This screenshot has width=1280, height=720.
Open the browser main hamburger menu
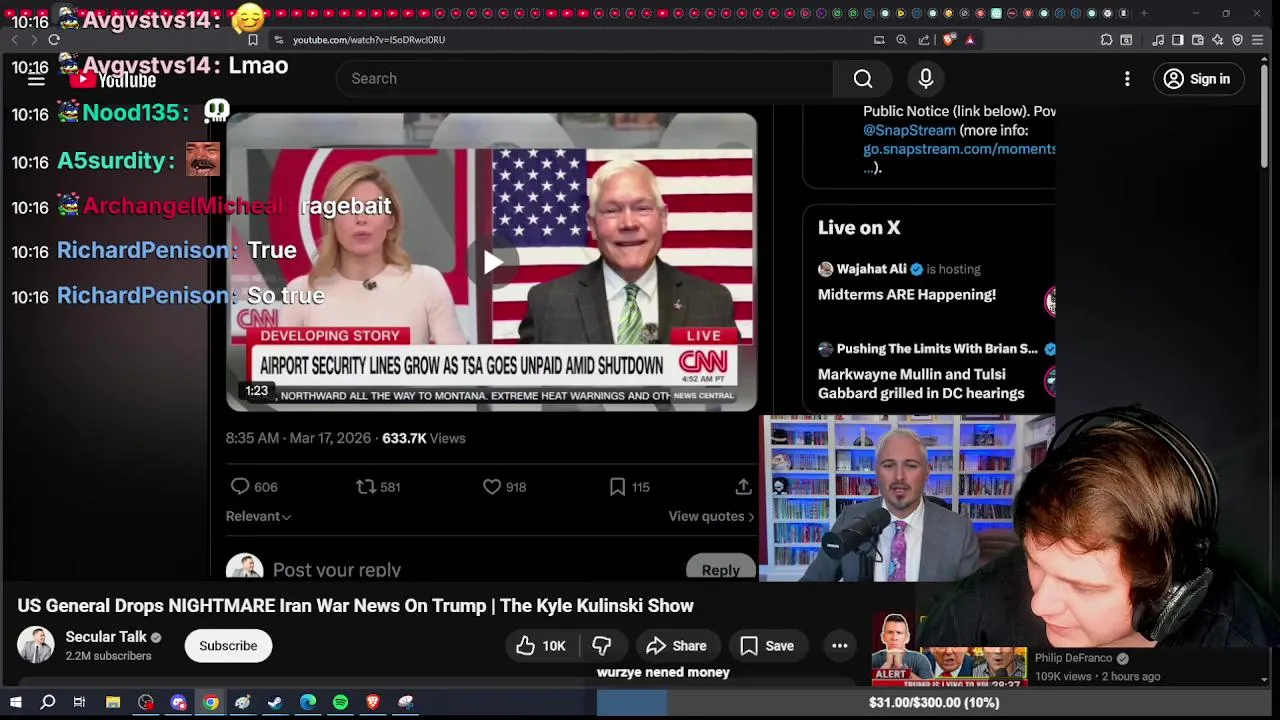click(1258, 40)
